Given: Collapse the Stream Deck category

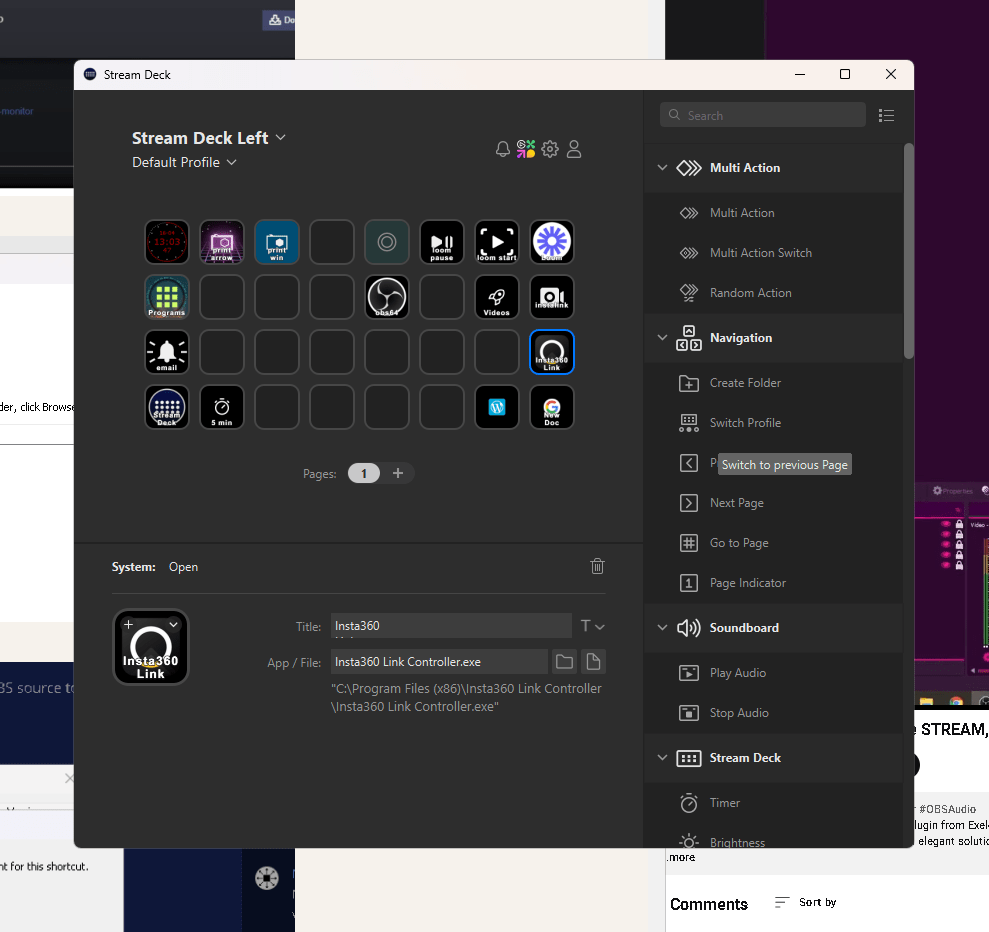Looking at the screenshot, I should click(662, 757).
